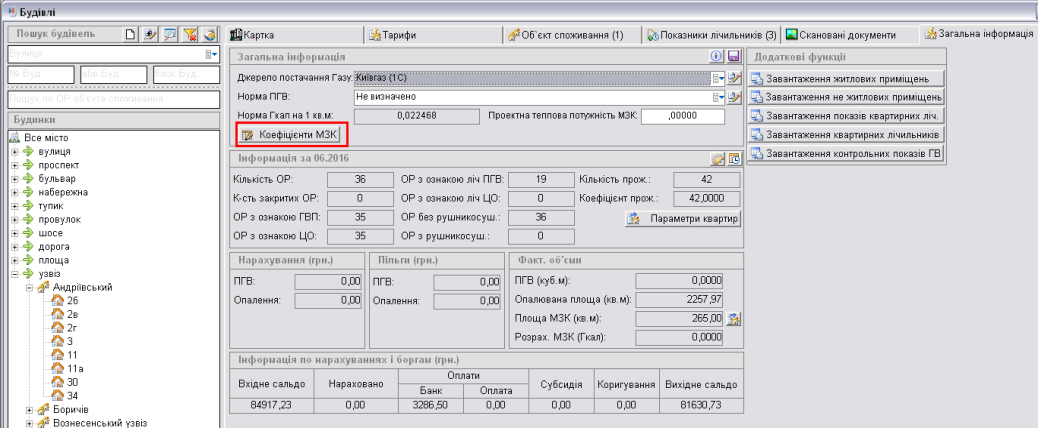Click edit icon next to Джерело постачання Газу
The height and width of the screenshot is (428, 1038).
pos(733,77)
